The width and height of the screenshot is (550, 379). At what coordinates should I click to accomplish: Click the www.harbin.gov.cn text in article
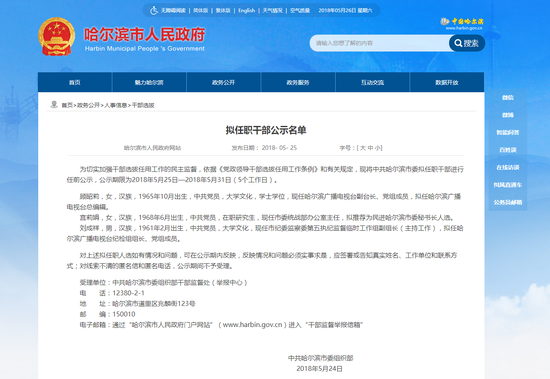[253, 325]
